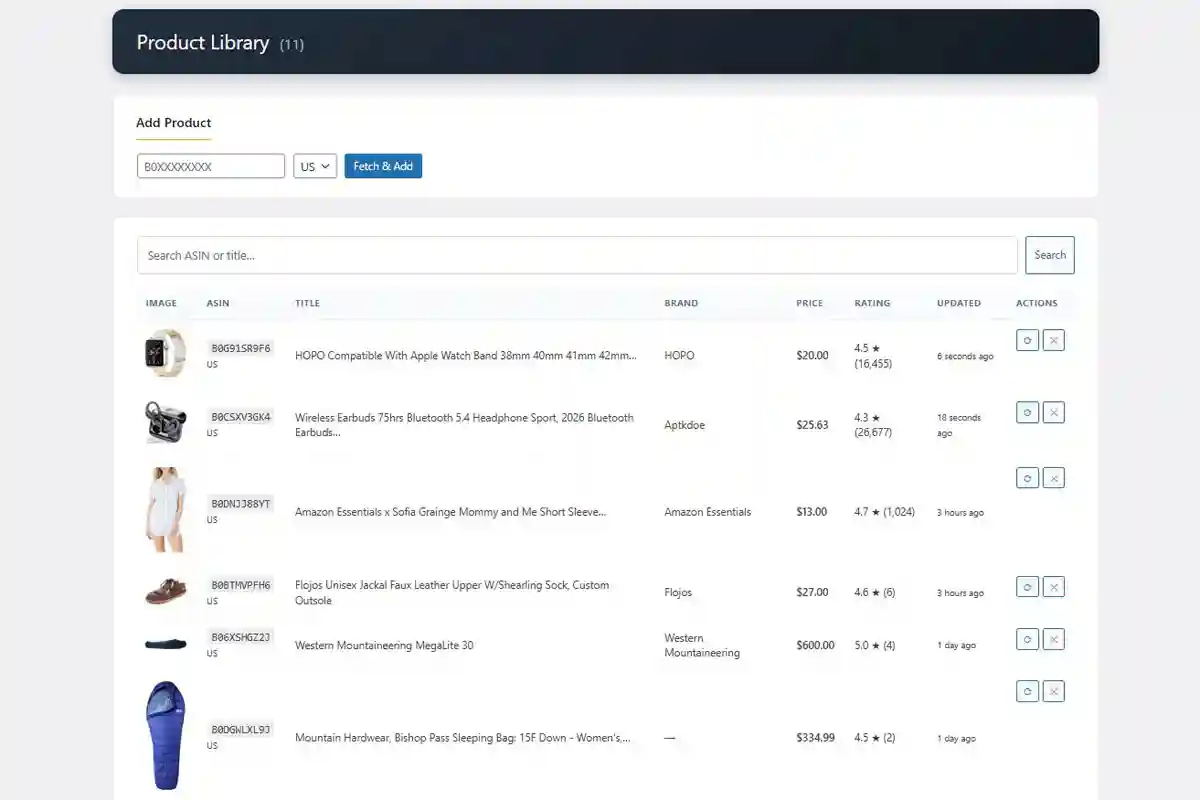1200x800 pixels.
Task: Delete the Flojos sandals entry
Action: click(1054, 587)
